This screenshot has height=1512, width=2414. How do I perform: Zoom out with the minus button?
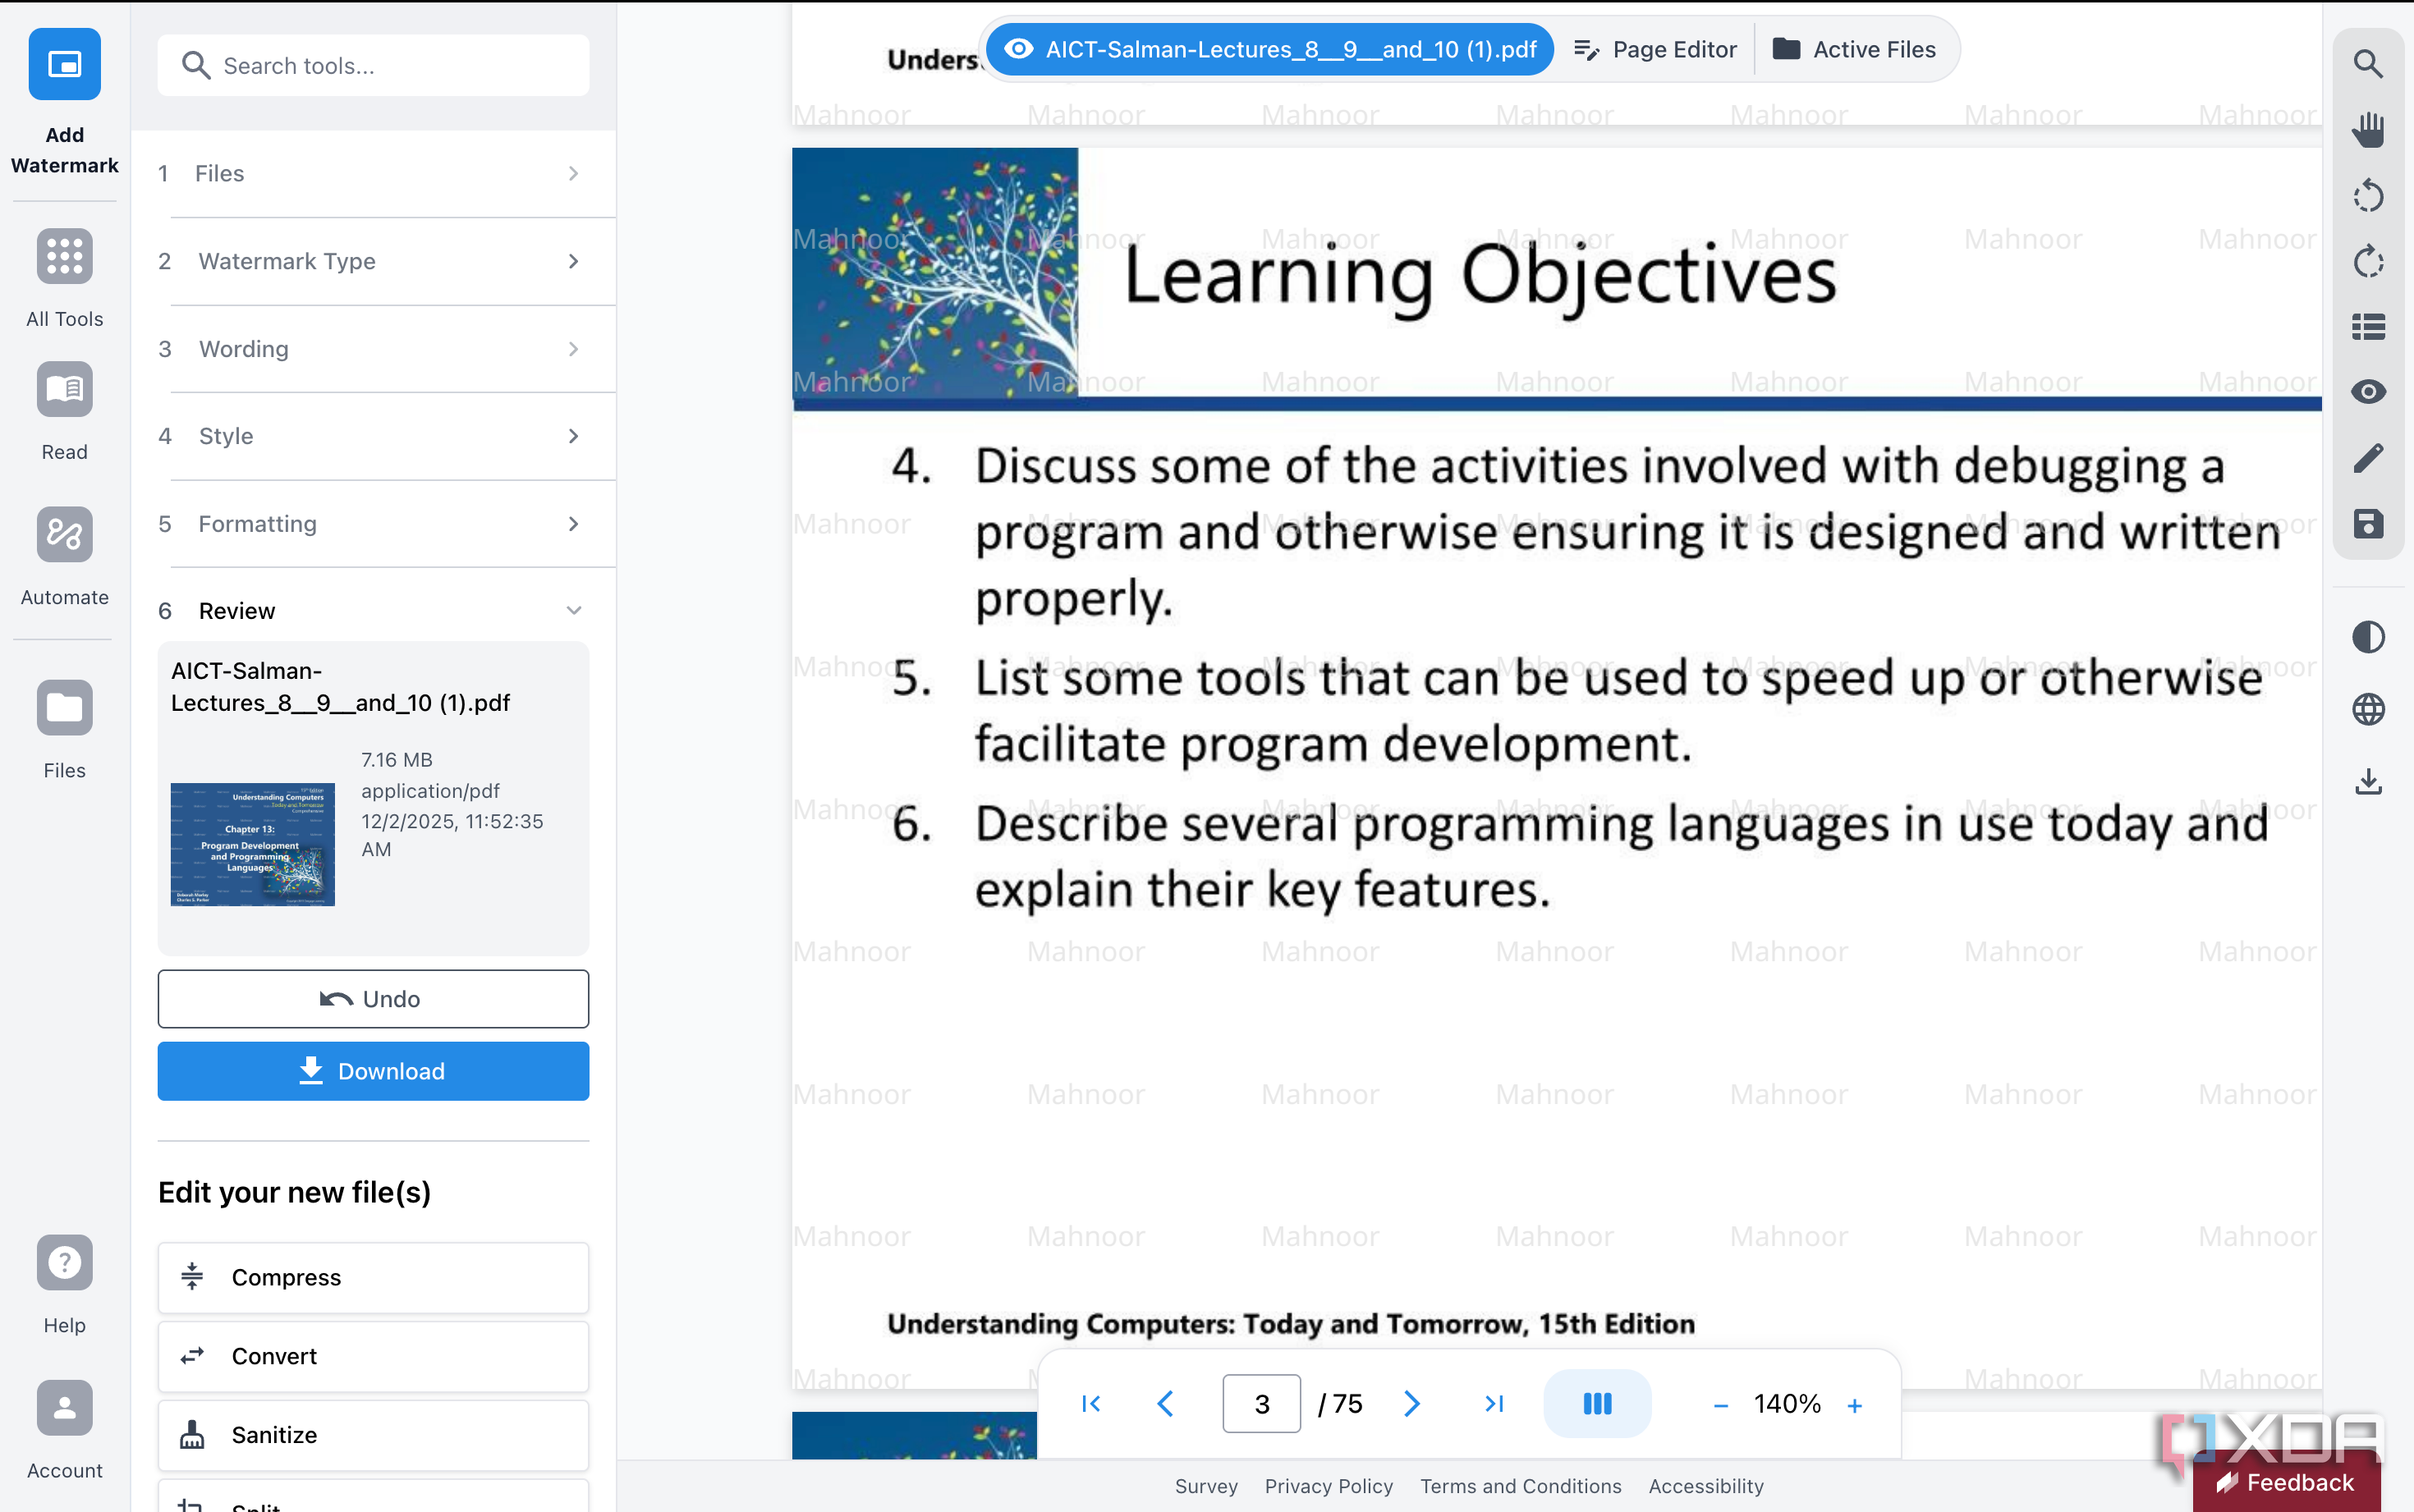point(1720,1405)
